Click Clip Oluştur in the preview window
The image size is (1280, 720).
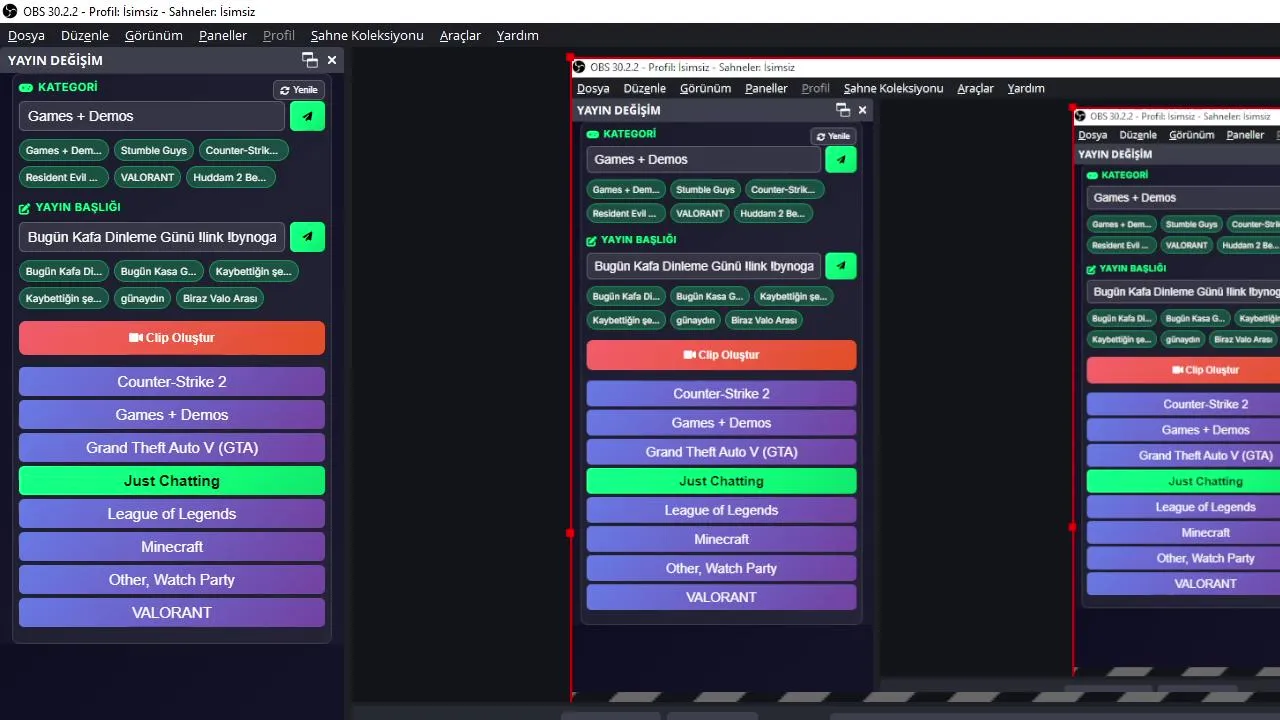tap(722, 355)
